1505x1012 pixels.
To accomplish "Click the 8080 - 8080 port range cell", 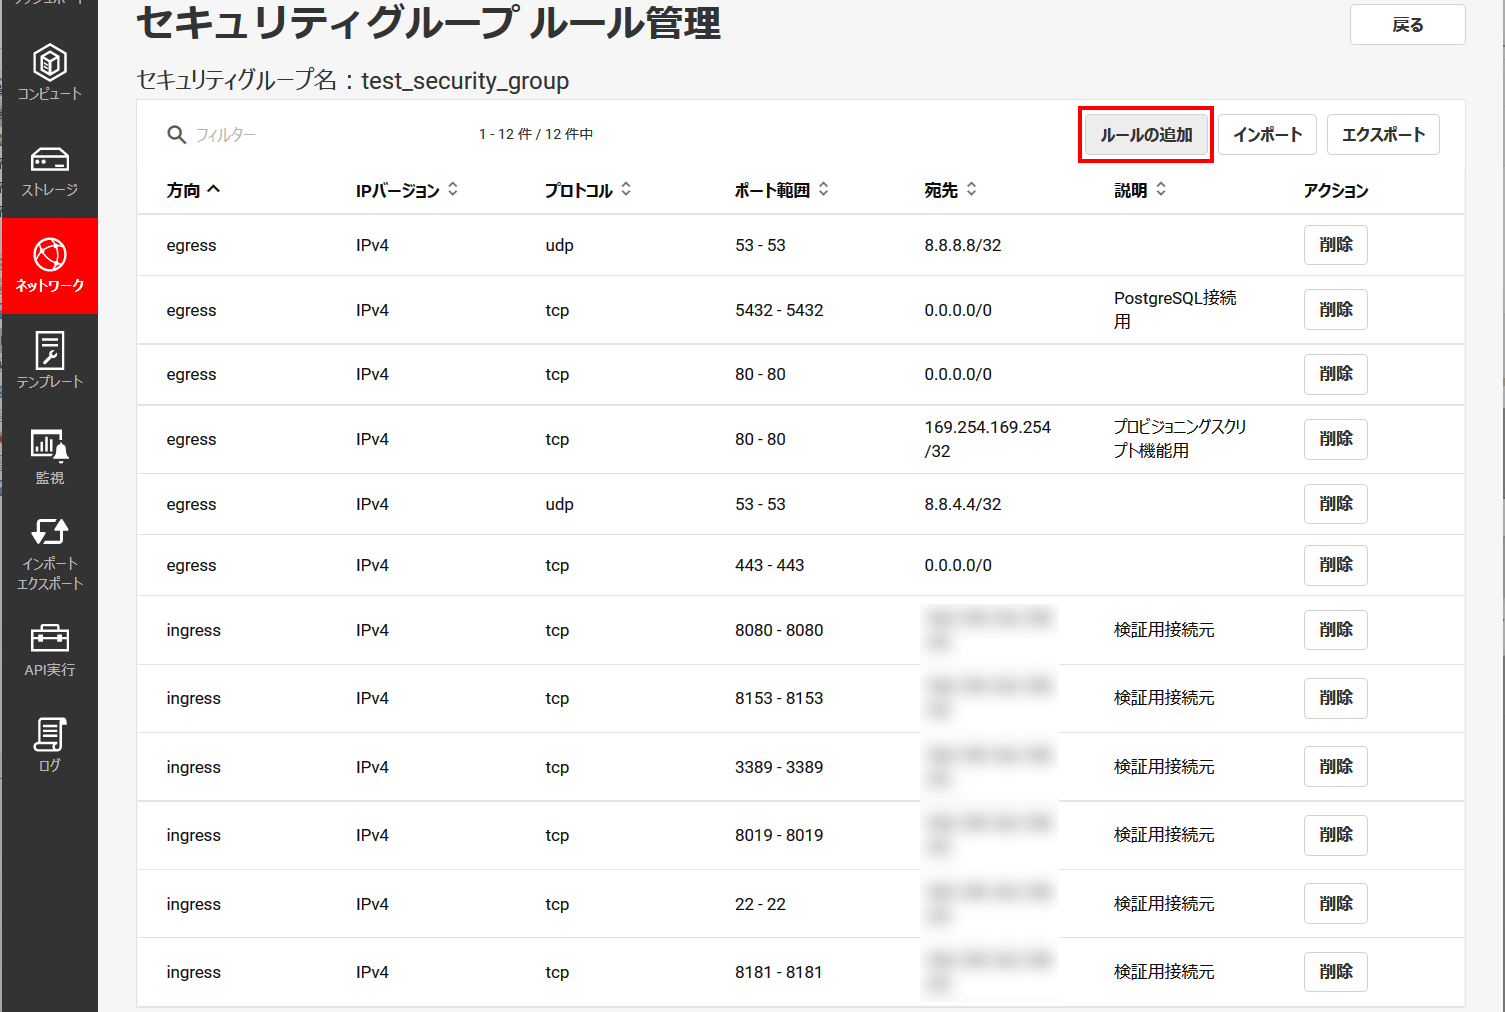I will pos(779,630).
